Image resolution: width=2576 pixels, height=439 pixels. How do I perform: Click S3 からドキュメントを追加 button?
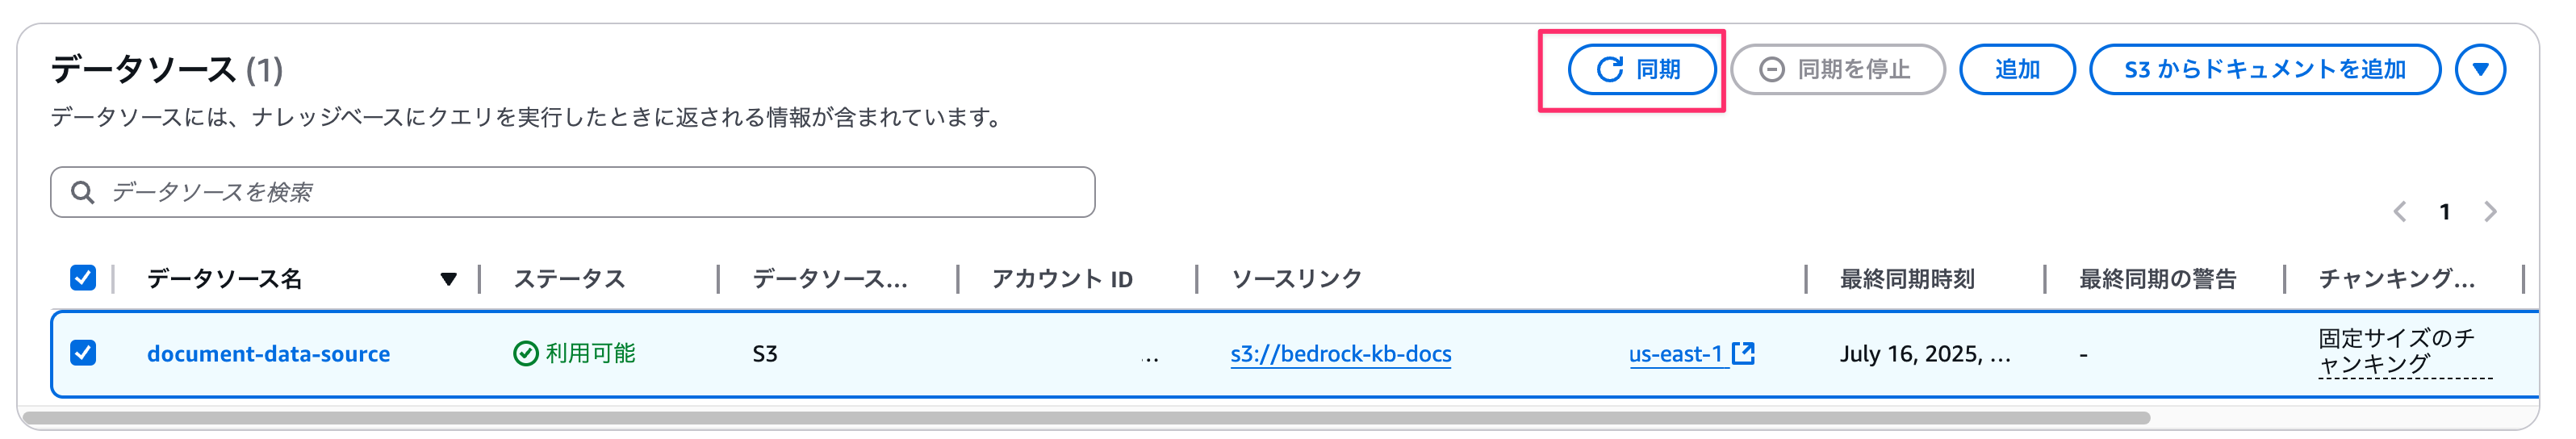tap(2264, 69)
